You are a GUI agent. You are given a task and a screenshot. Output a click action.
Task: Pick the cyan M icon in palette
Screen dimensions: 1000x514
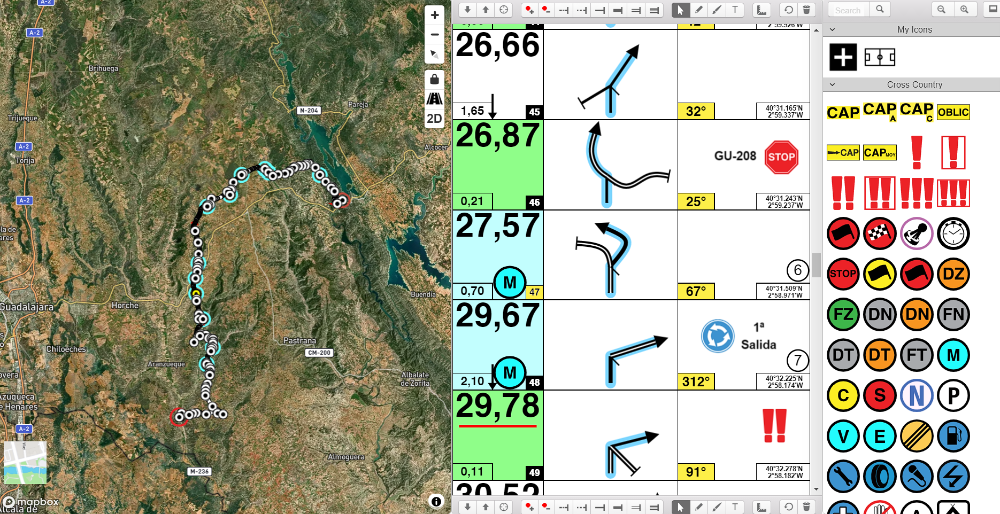point(953,355)
